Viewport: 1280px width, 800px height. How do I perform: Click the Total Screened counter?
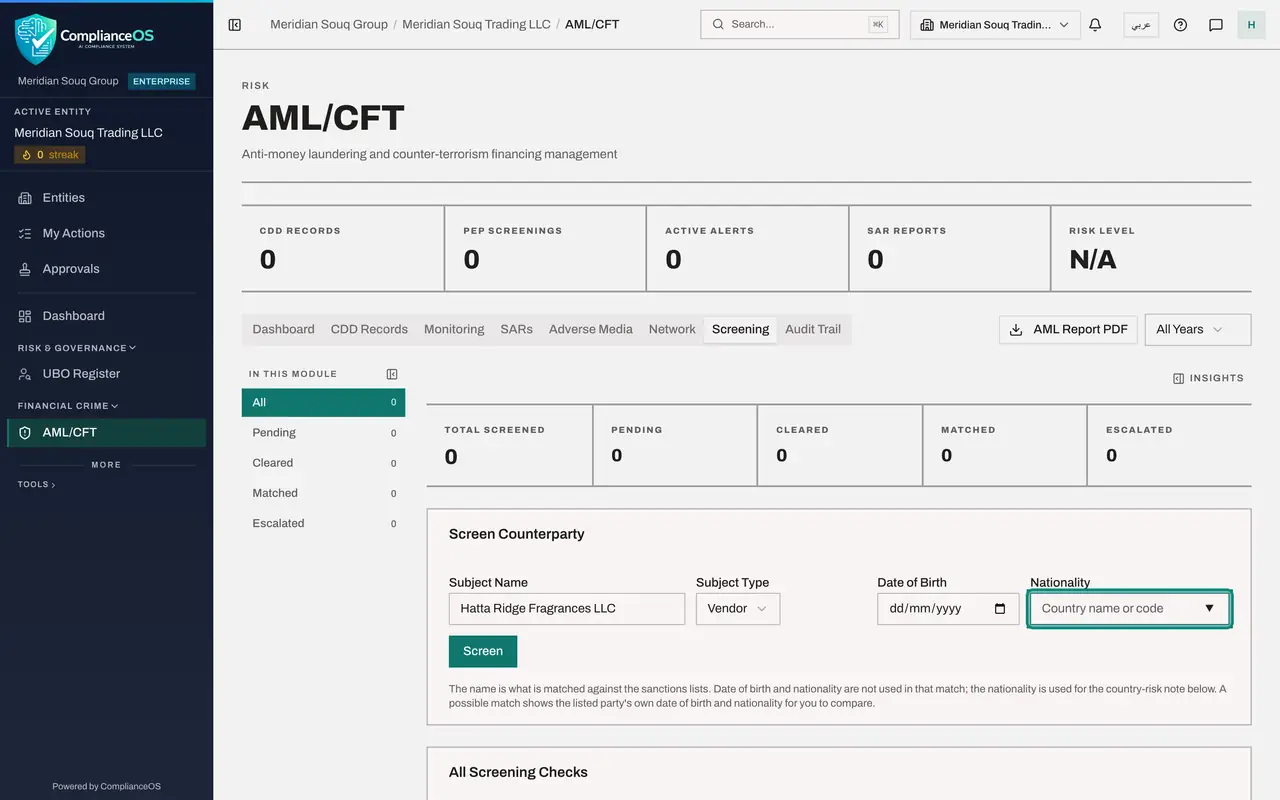pyautogui.click(x=509, y=445)
